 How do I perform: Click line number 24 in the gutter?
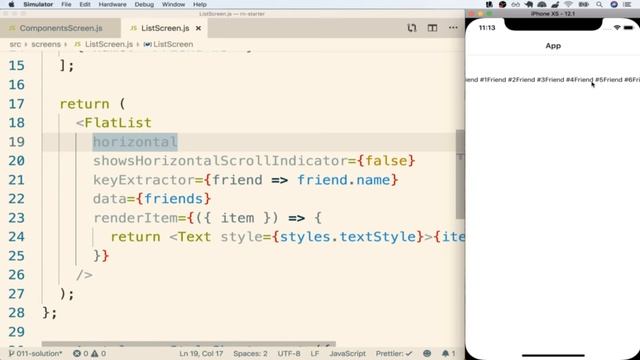pyautogui.click(x=16, y=237)
